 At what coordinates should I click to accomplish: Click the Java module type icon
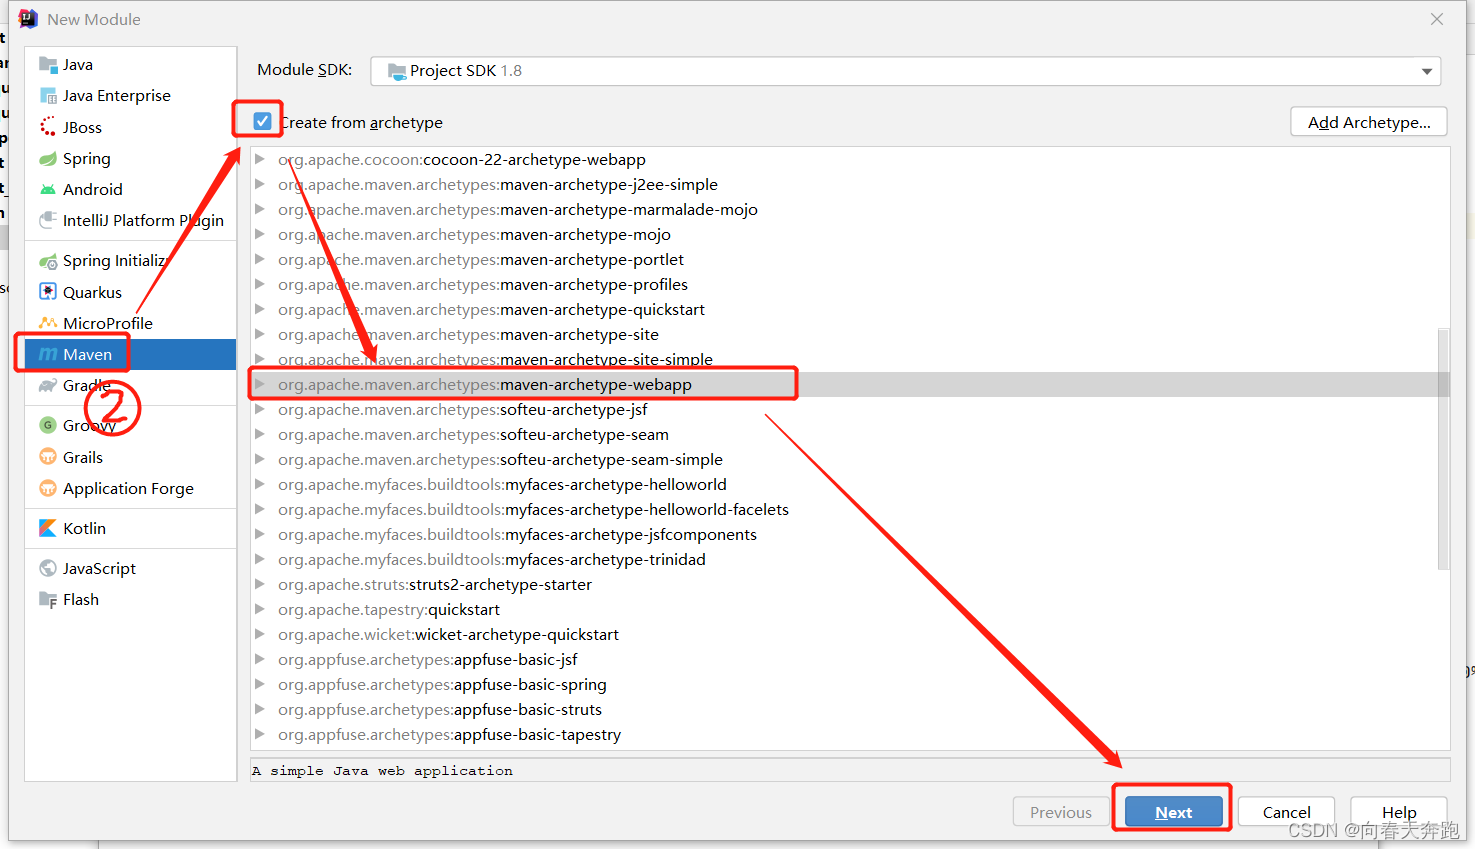point(48,65)
